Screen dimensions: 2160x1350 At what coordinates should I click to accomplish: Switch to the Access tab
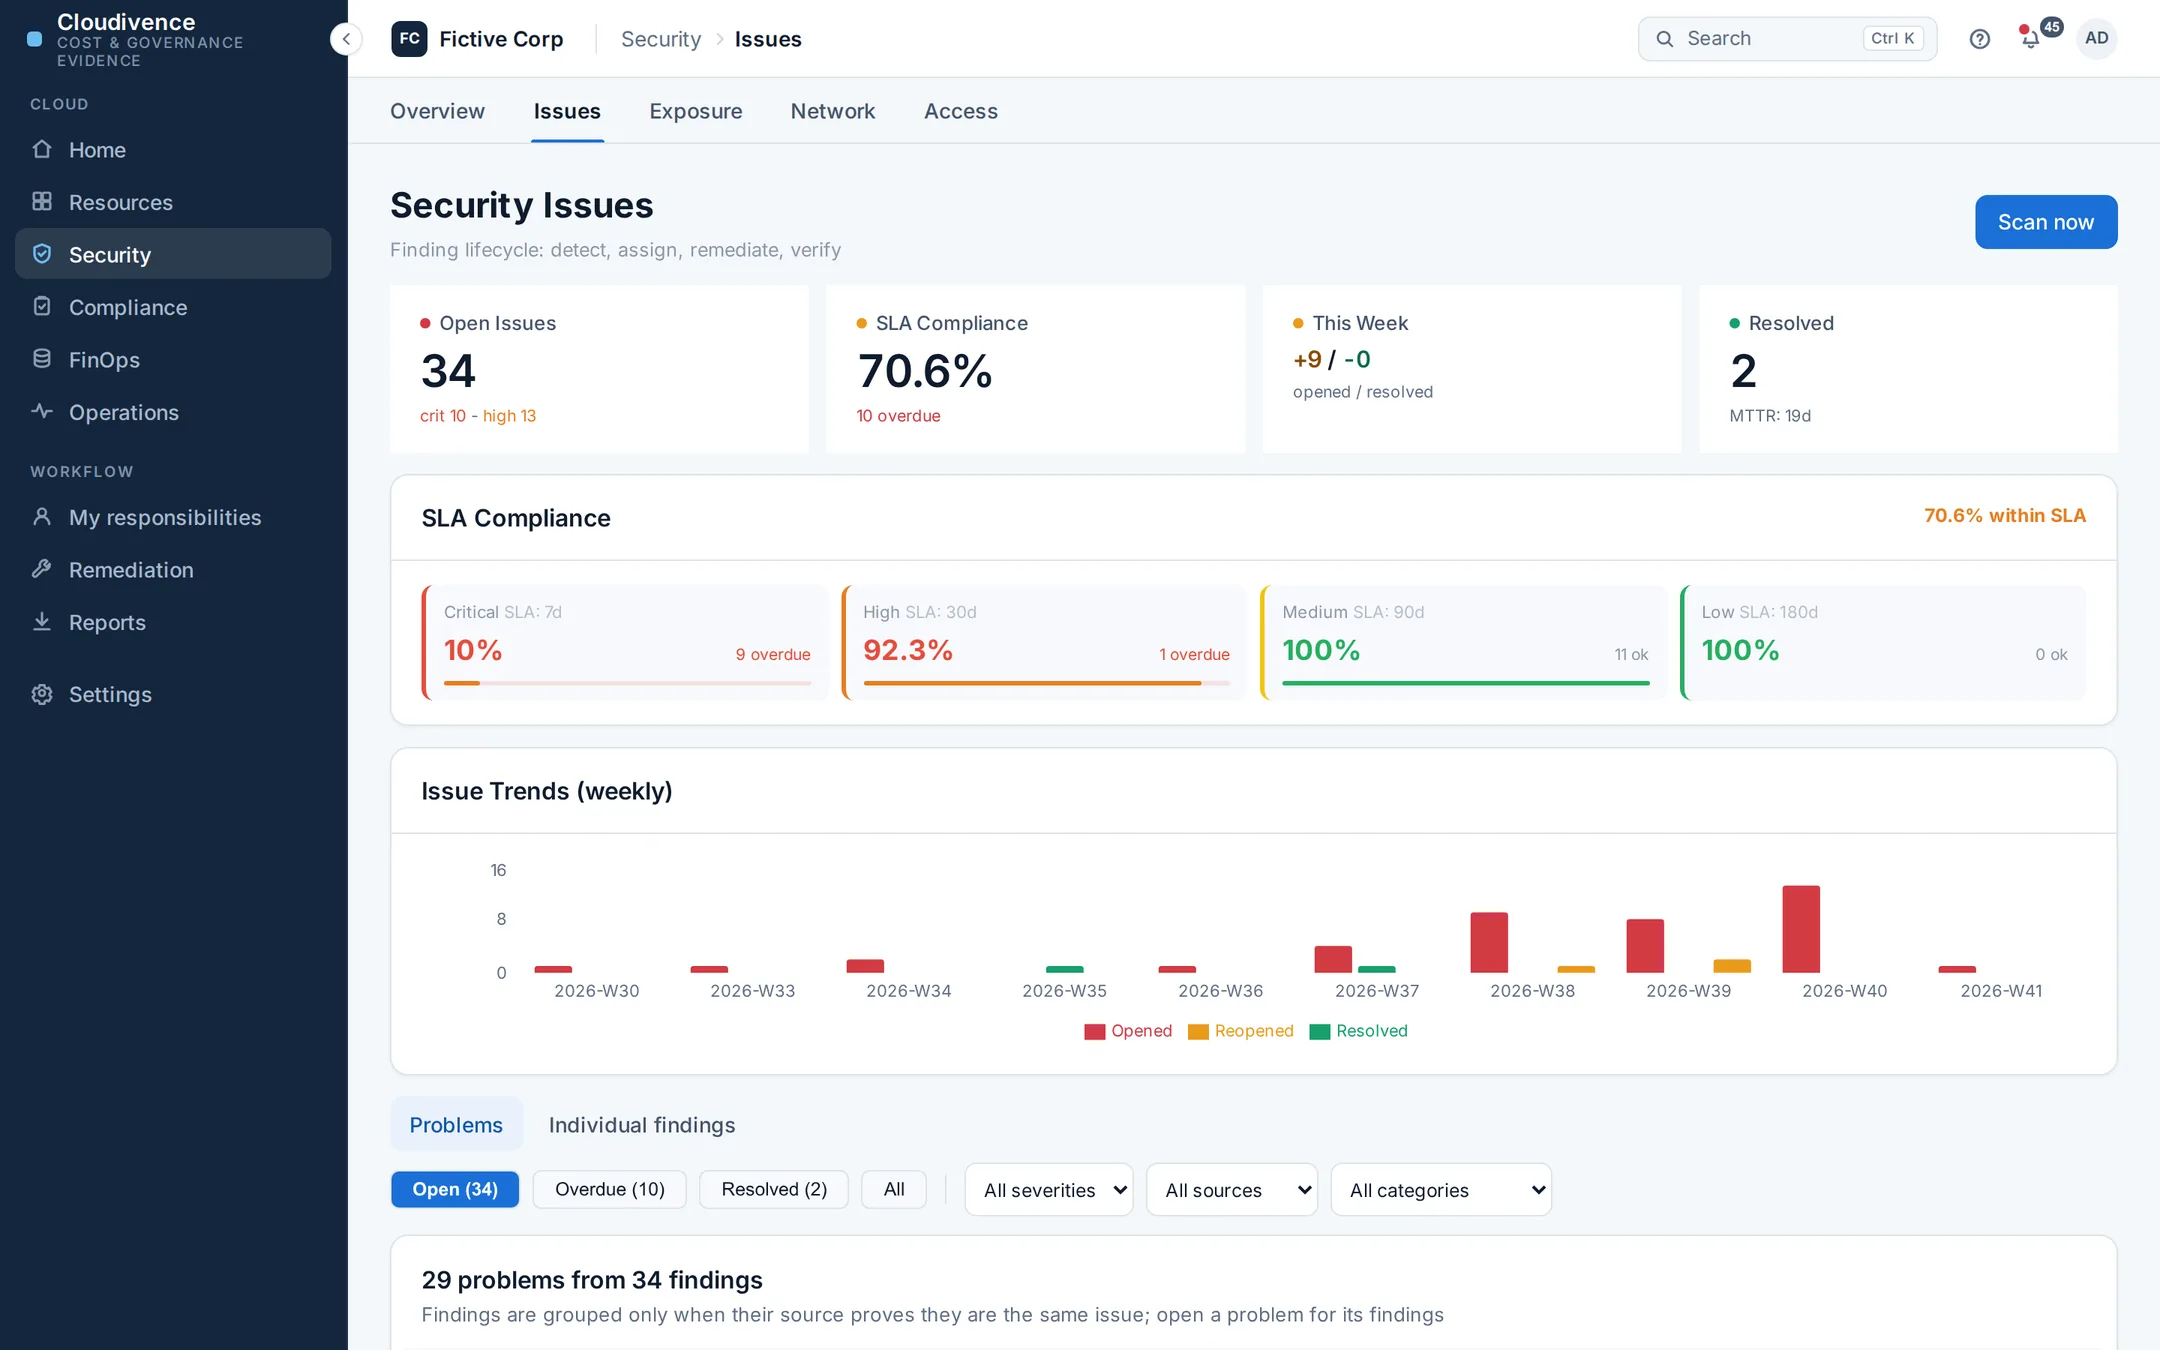pyautogui.click(x=961, y=111)
